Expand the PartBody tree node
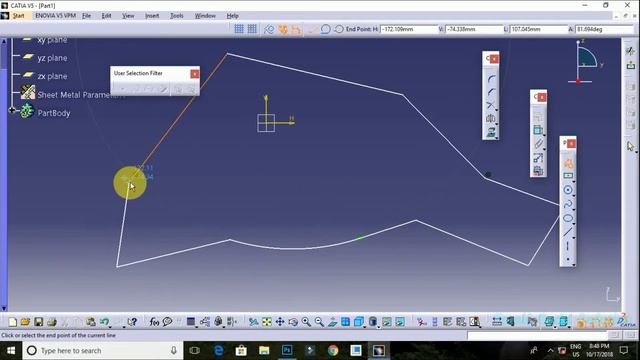Image resolution: width=640 pixels, height=360 pixels. (12, 110)
